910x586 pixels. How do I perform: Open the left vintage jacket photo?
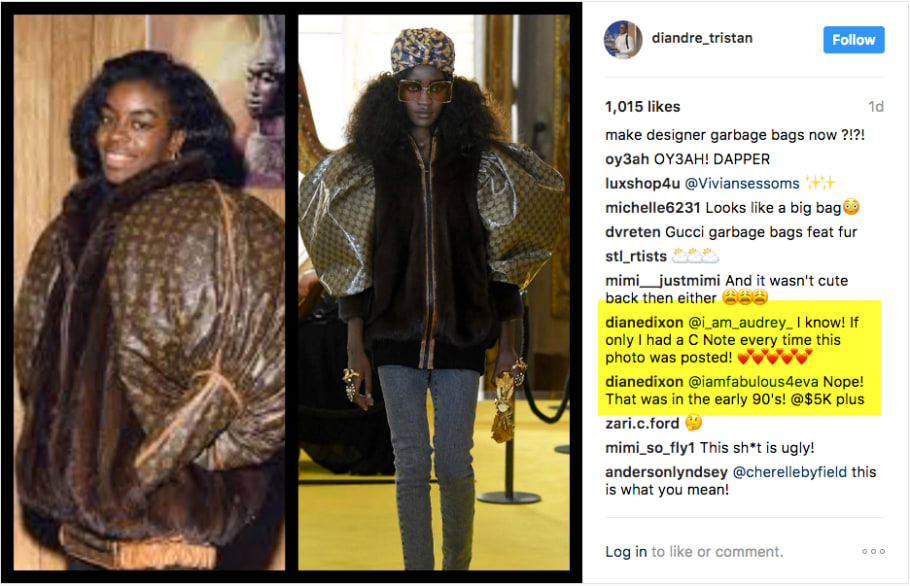[x=149, y=292]
